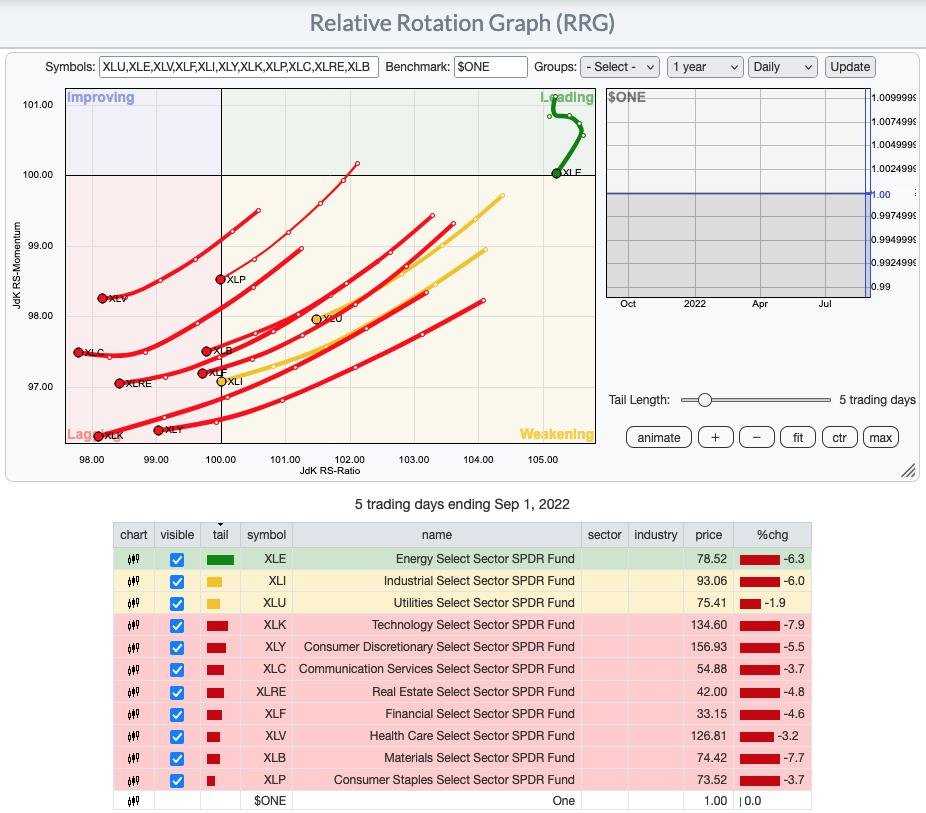The width and height of the screenshot is (926, 813).
Task: Click the green XLE tail swatch
Action: (220, 560)
